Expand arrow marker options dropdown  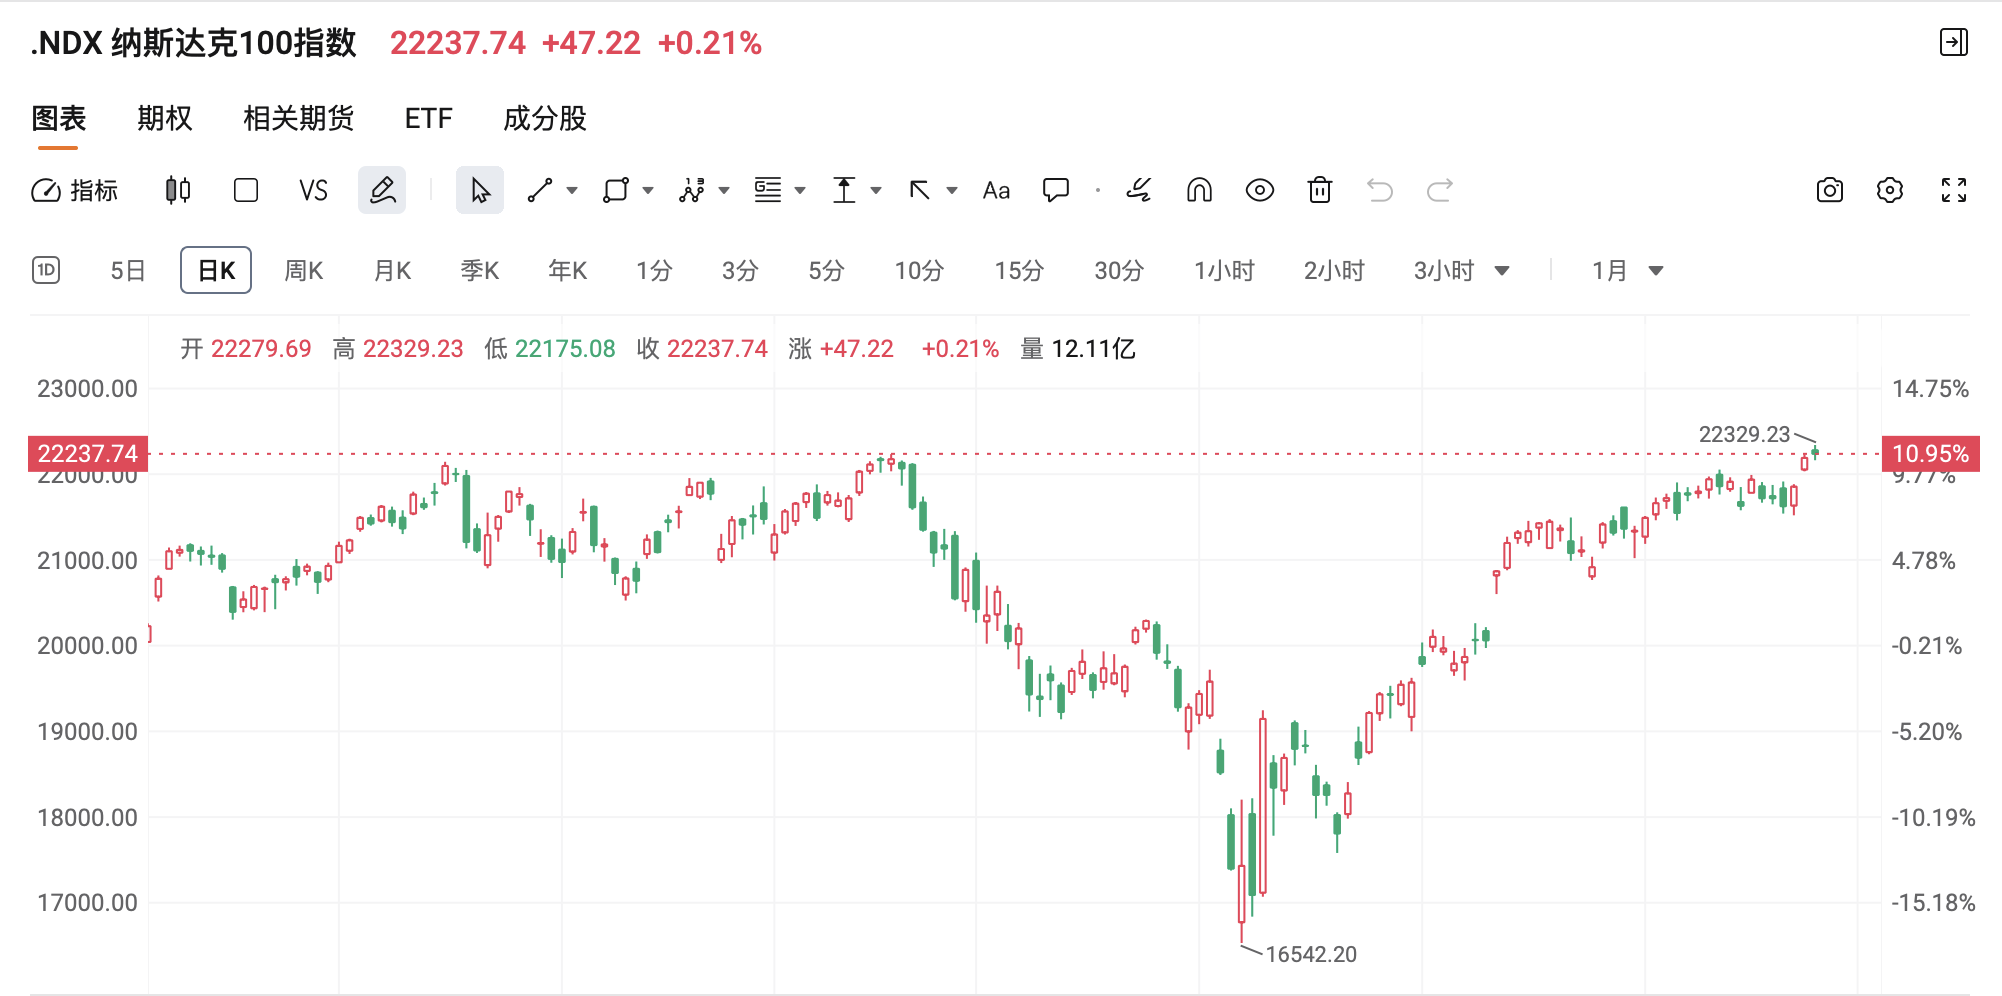point(952,190)
